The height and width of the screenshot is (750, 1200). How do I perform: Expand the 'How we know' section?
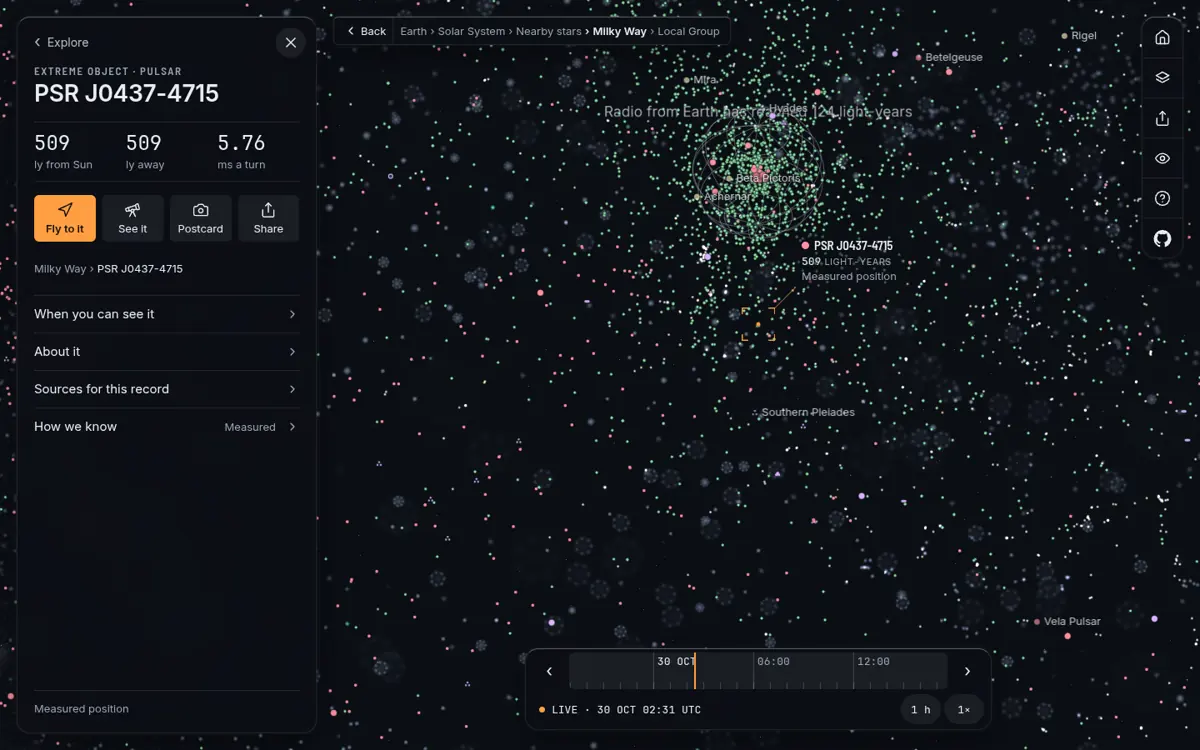click(166, 427)
